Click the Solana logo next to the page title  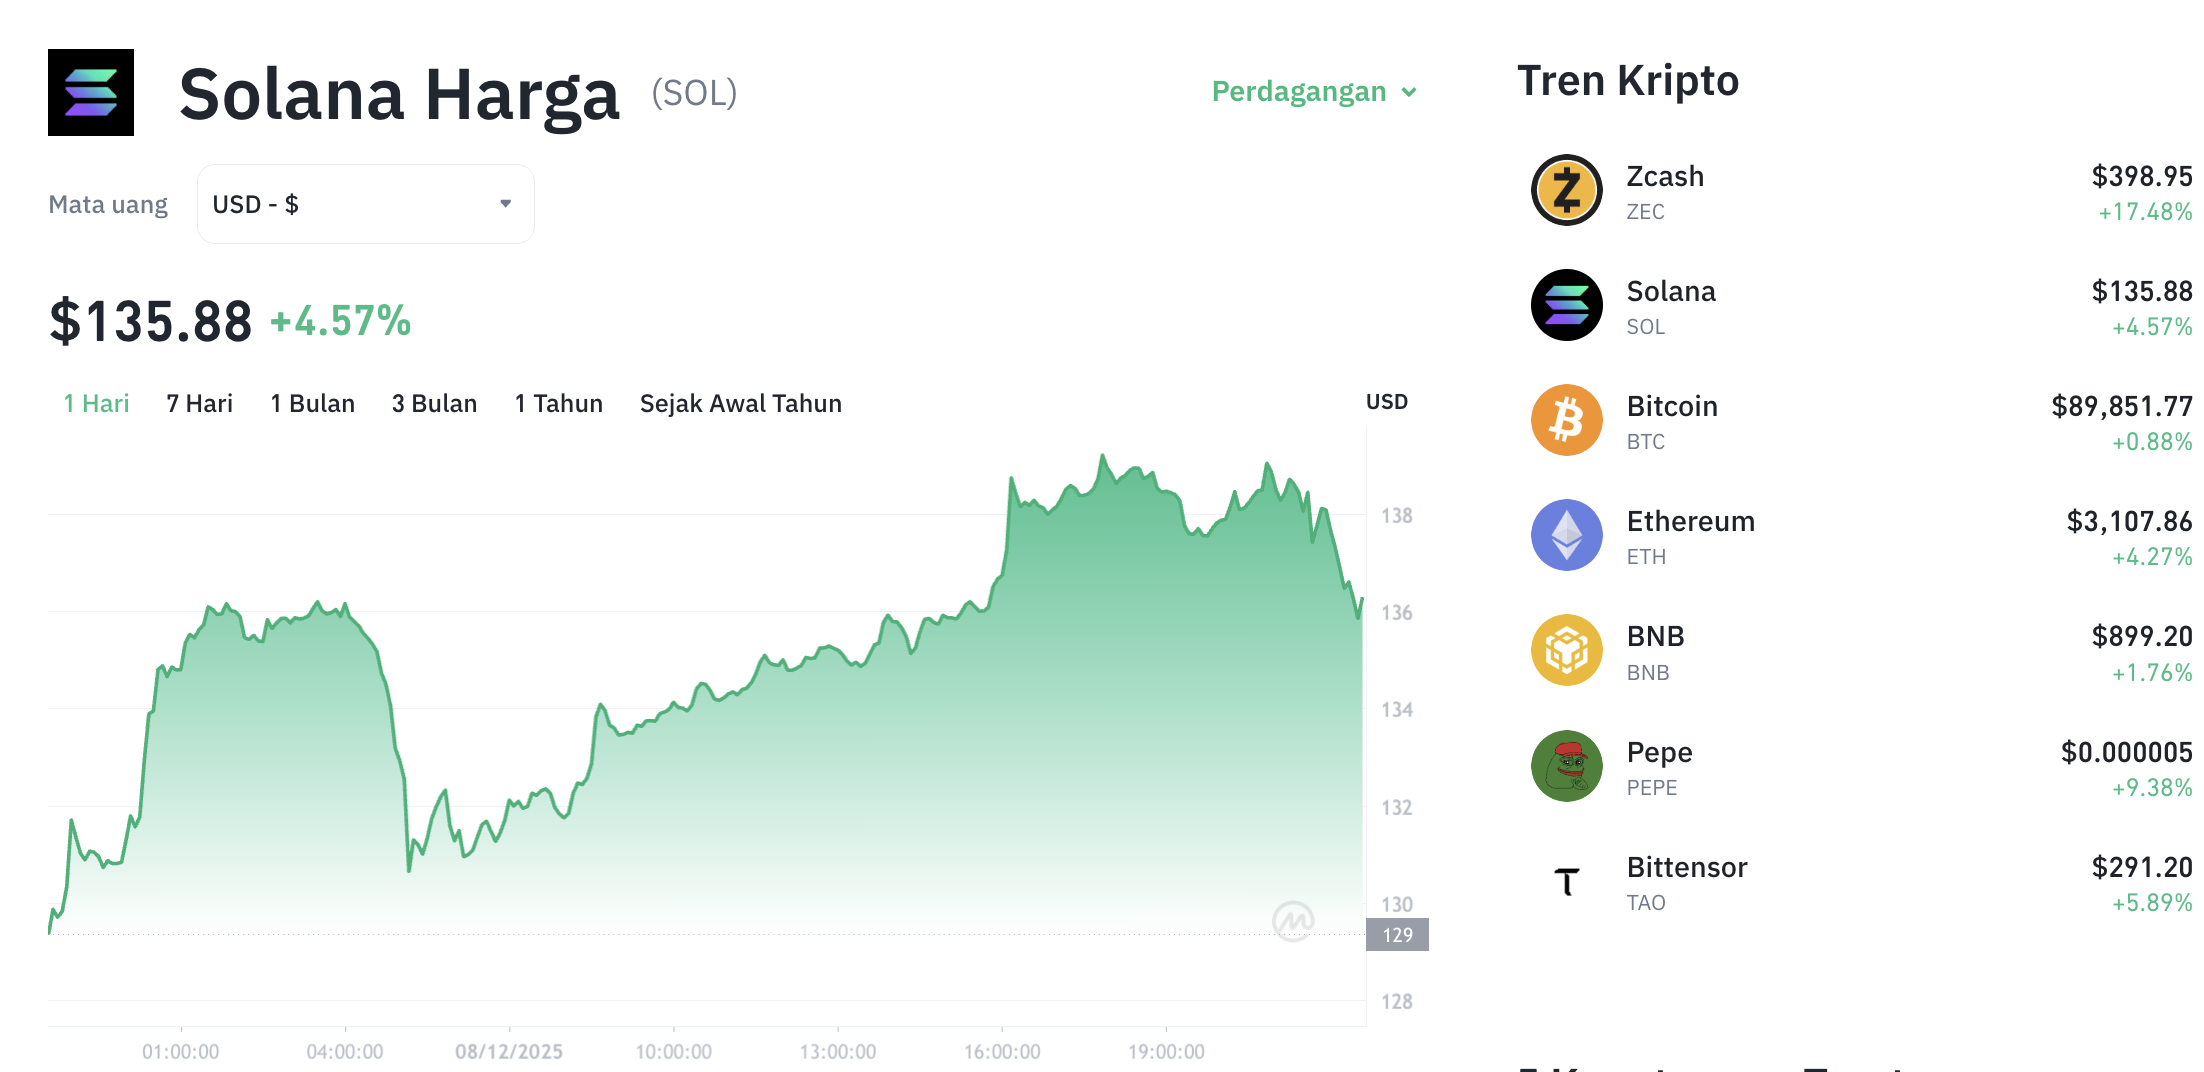pyautogui.click(x=90, y=92)
